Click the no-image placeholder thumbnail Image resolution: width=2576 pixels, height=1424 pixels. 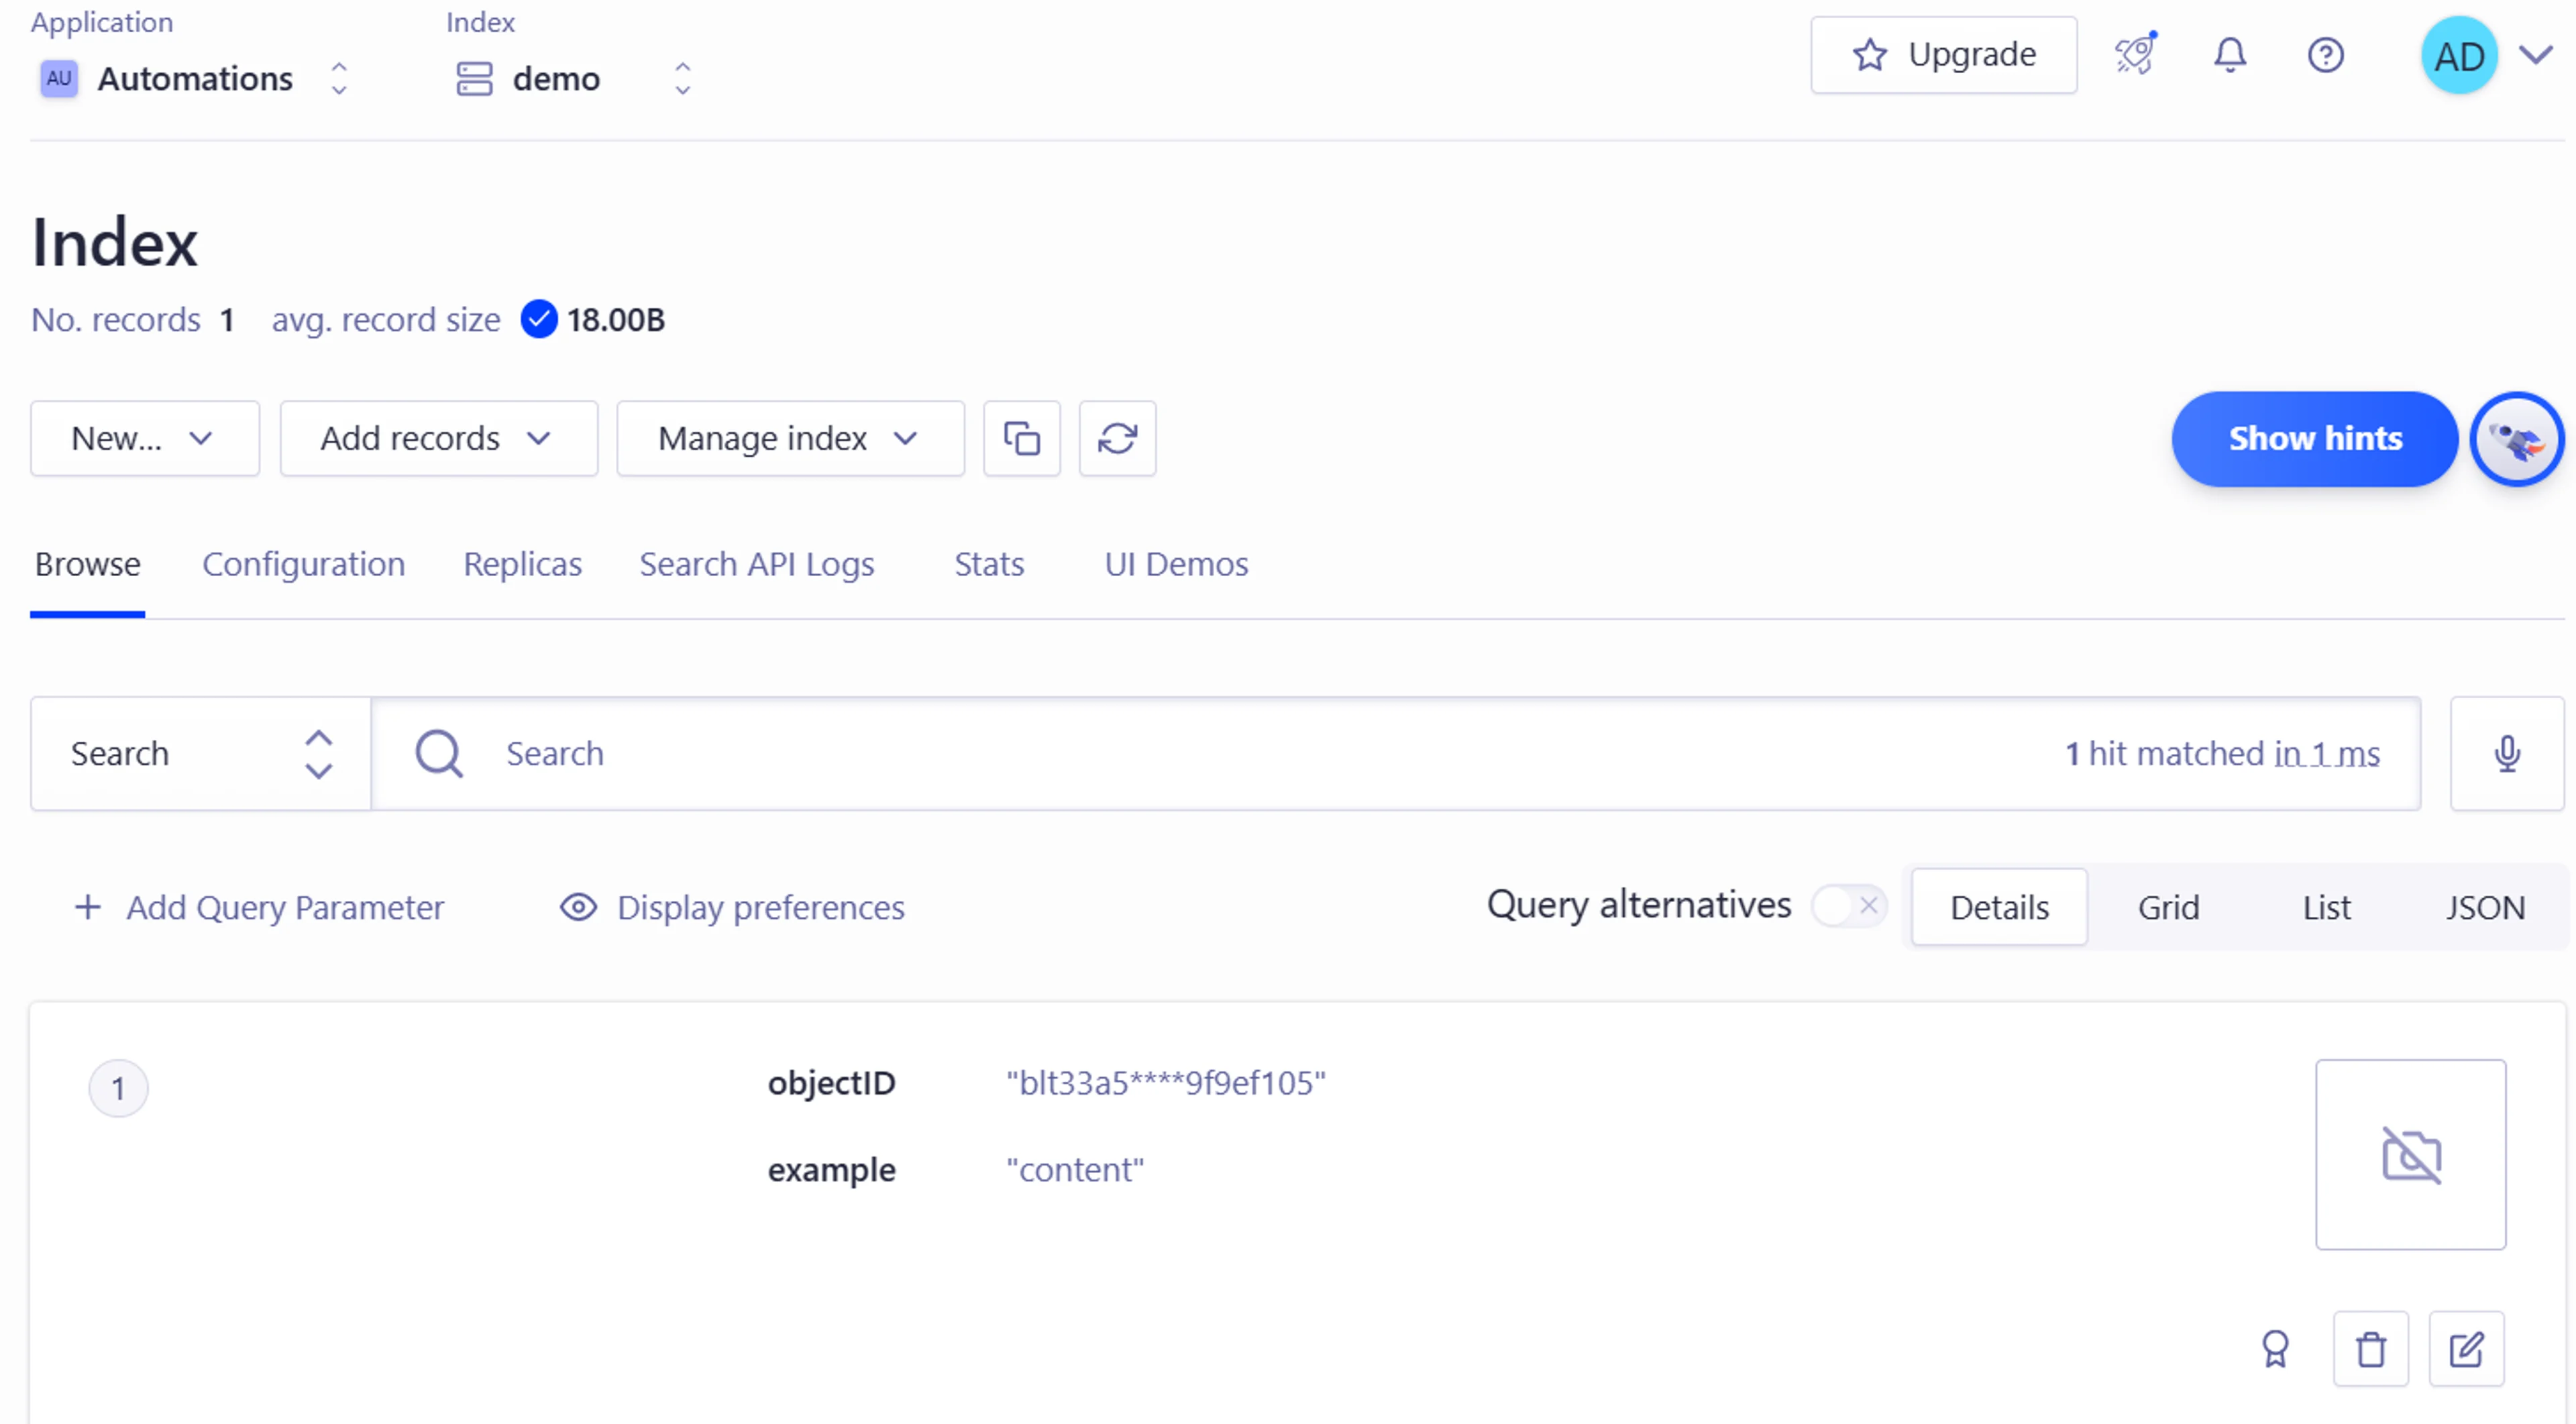pyautogui.click(x=2410, y=1154)
